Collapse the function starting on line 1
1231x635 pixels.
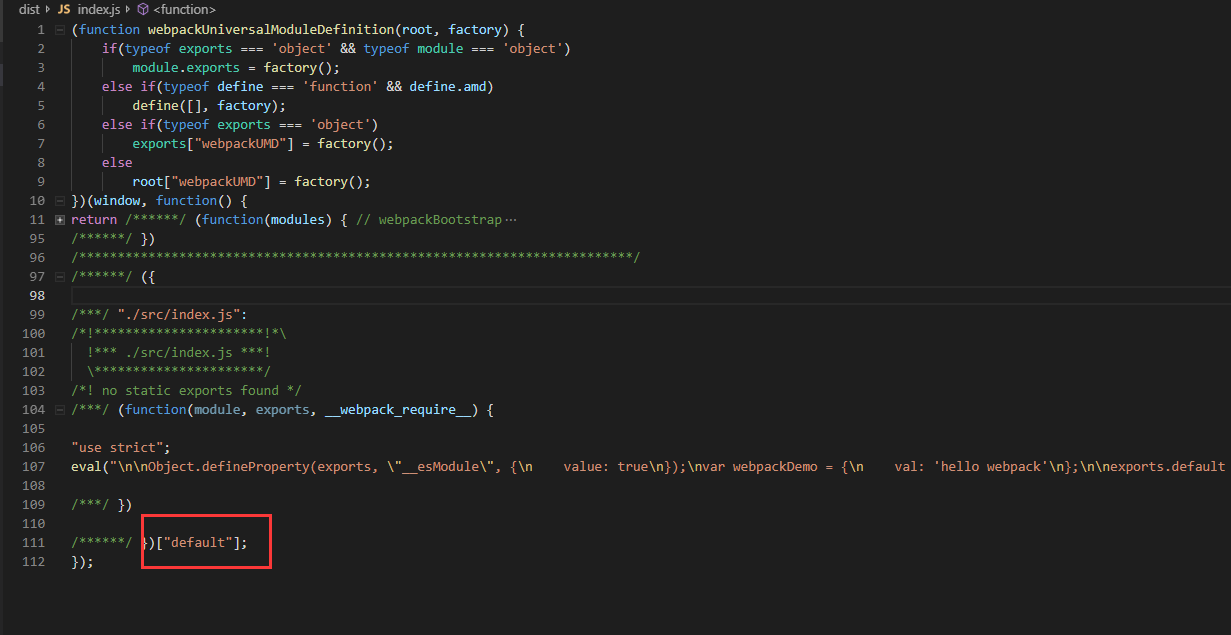click(58, 29)
